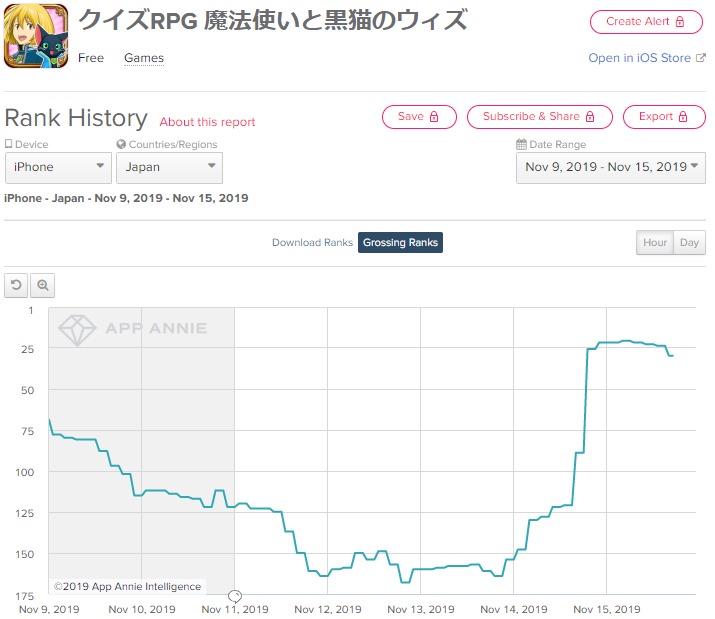Click the Save button

(419, 117)
